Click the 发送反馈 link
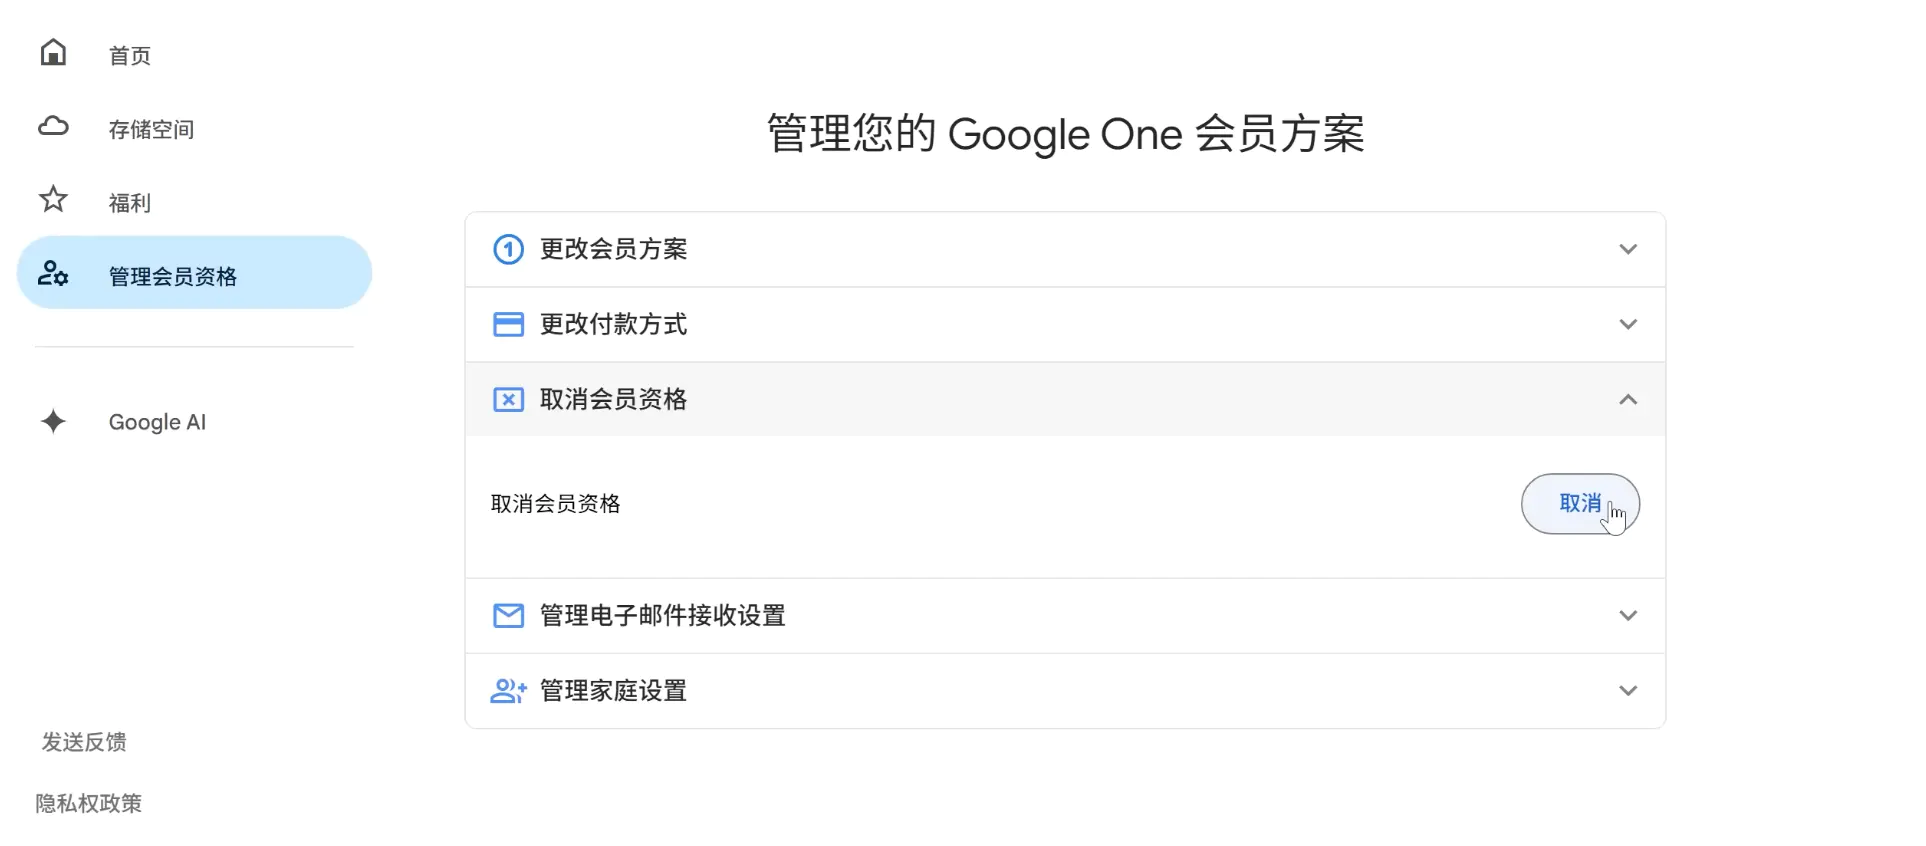Screen dimensions: 1926x846 click(84, 742)
